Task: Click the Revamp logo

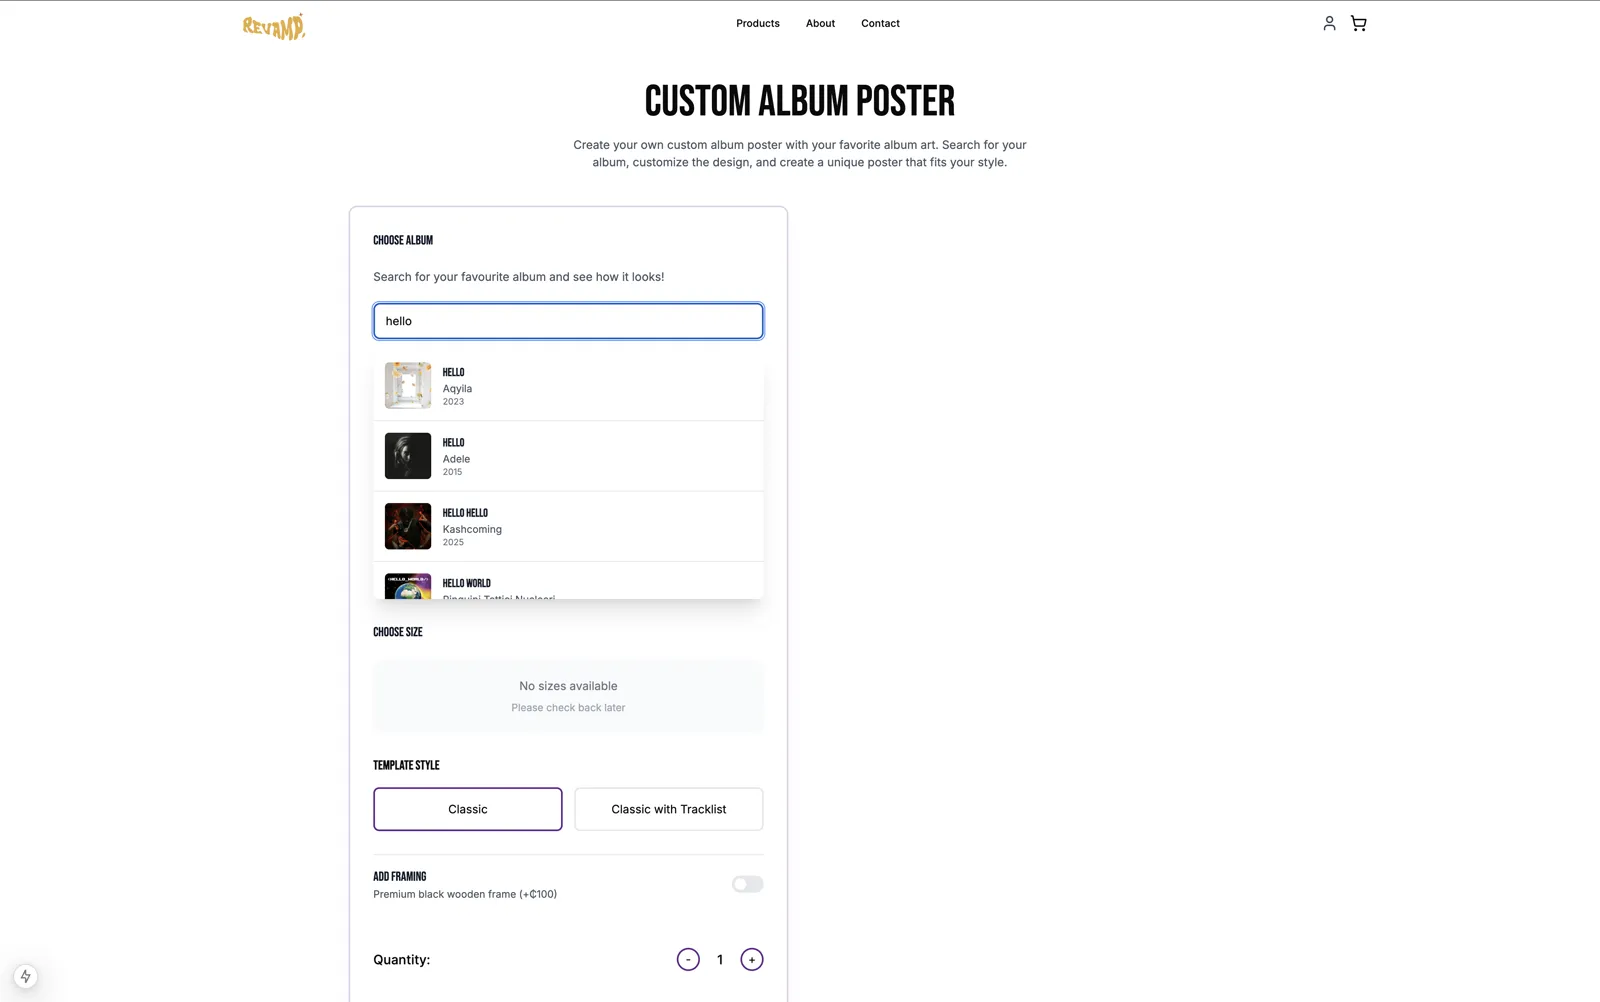Action: (x=273, y=27)
